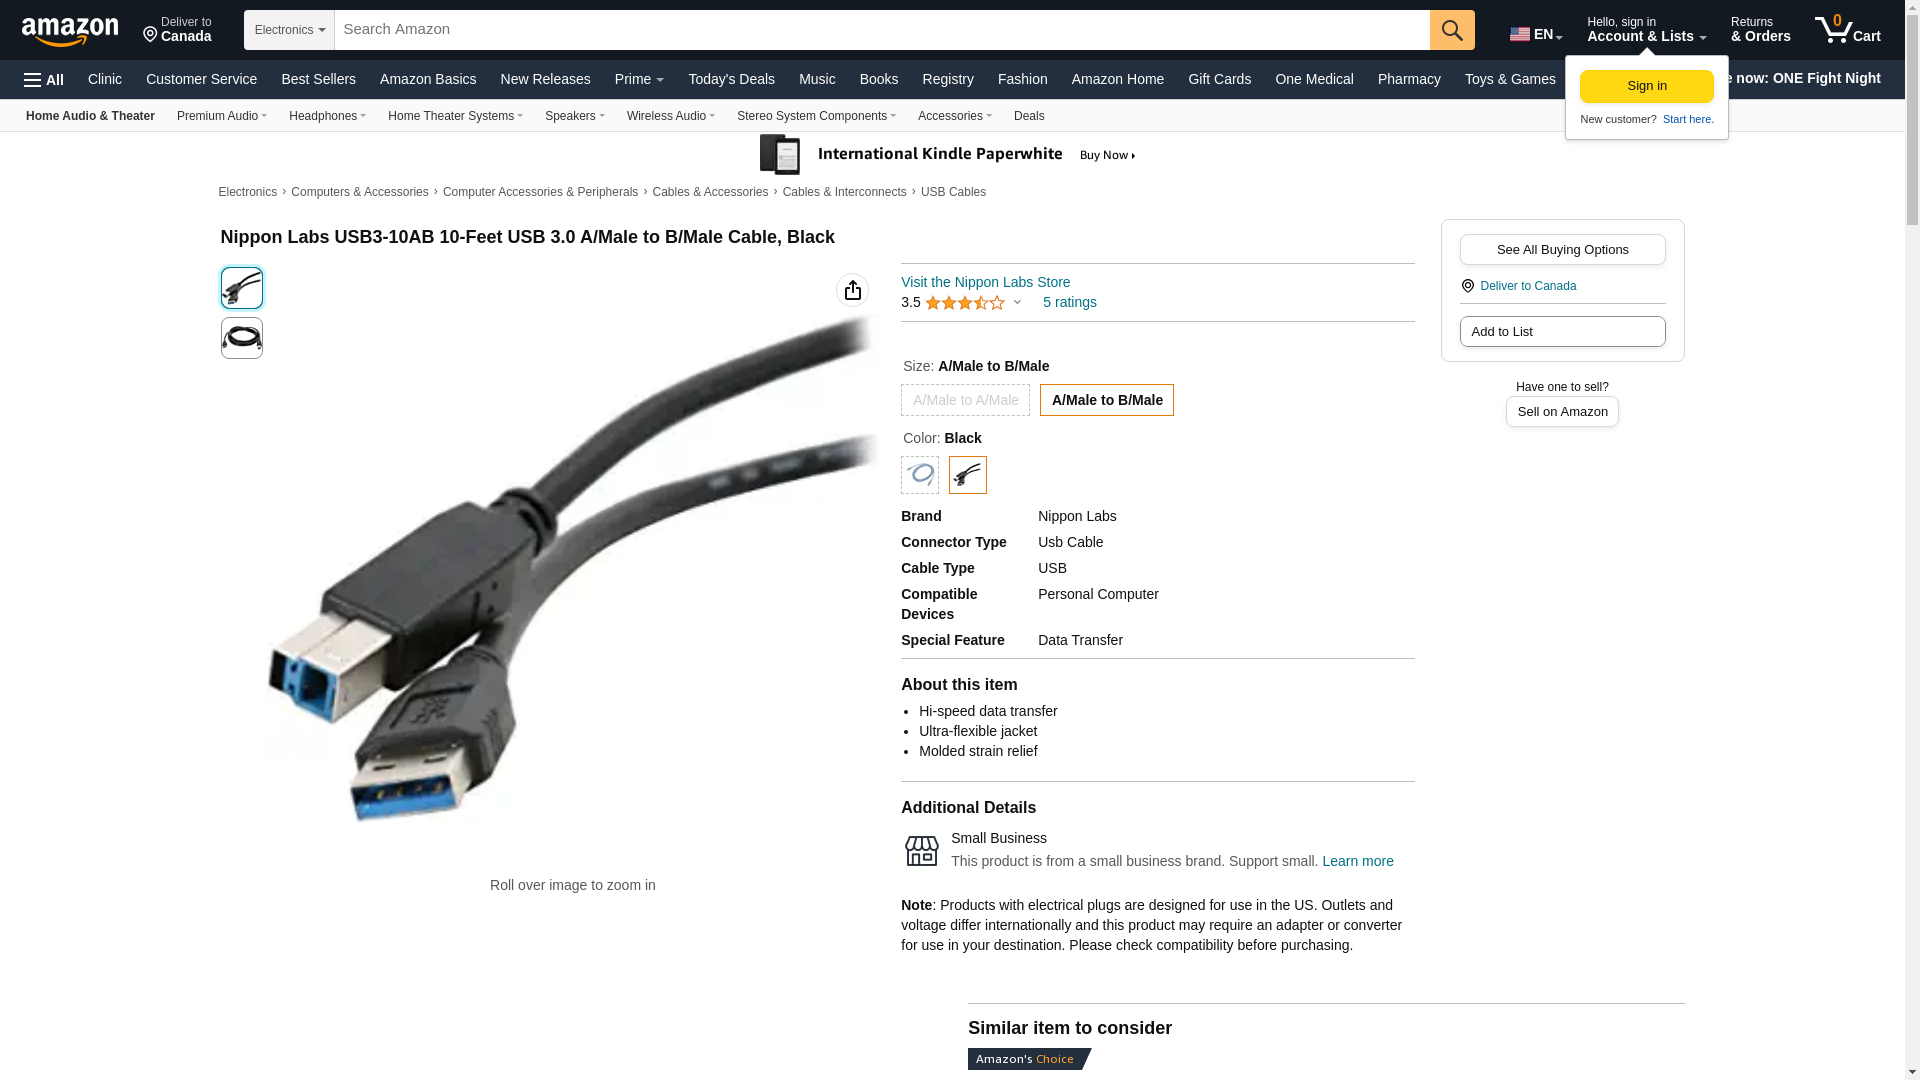
Task: Click the share icon above product image
Action: click(852, 290)
